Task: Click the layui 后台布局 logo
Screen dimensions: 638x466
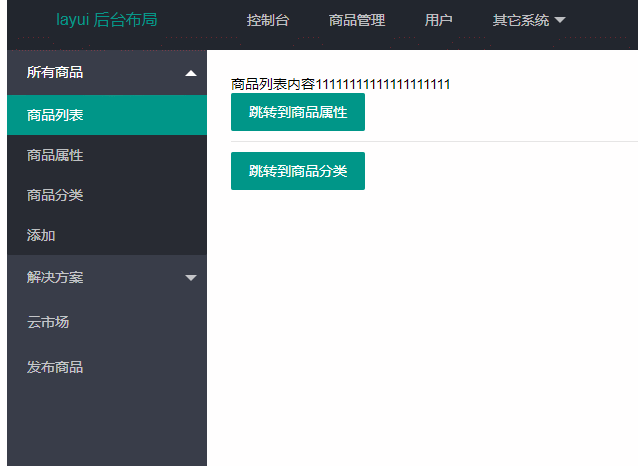Action: point(107,20)
